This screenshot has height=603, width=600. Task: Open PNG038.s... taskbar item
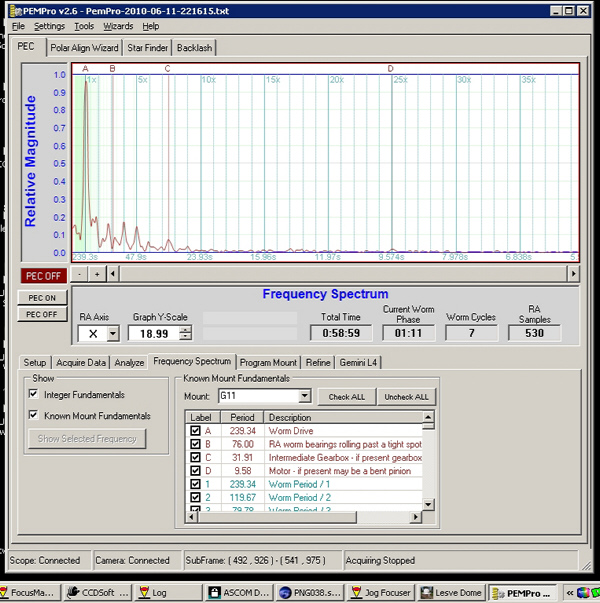point(309,593)
